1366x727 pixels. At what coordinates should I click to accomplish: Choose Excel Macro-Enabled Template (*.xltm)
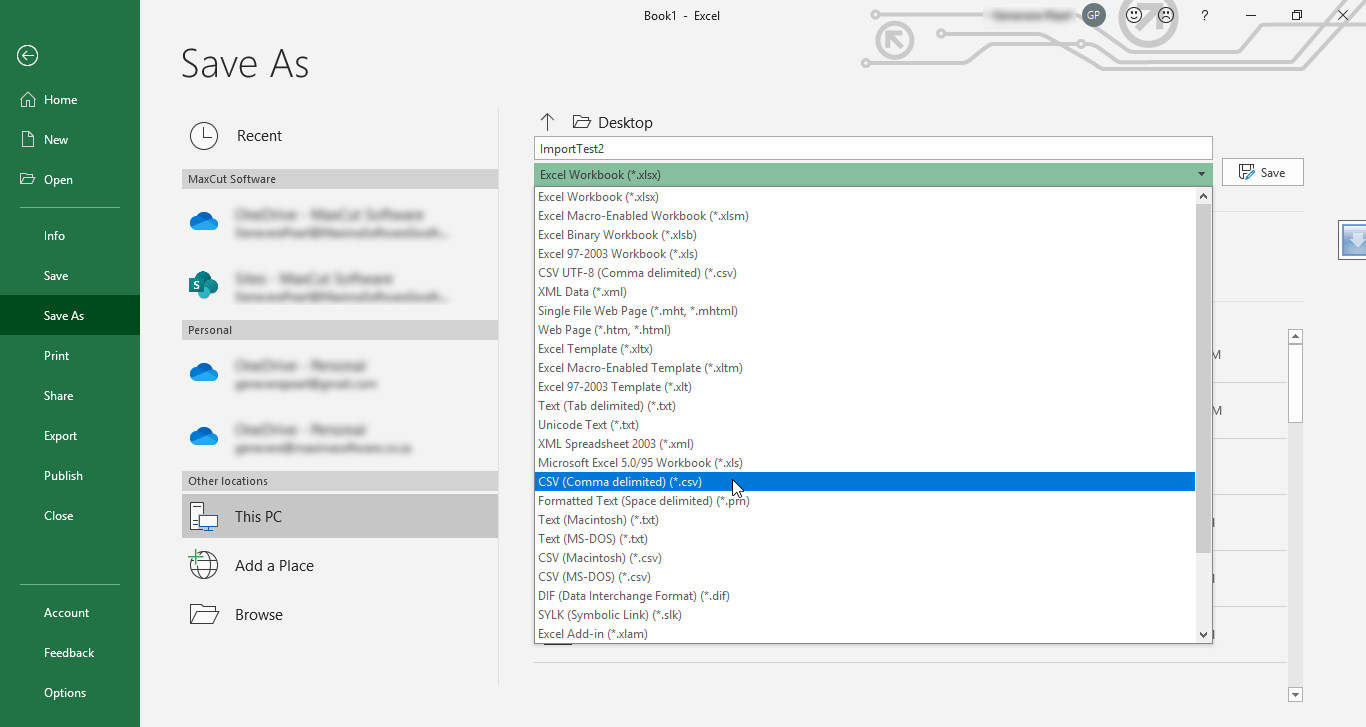tap(865, 368)
